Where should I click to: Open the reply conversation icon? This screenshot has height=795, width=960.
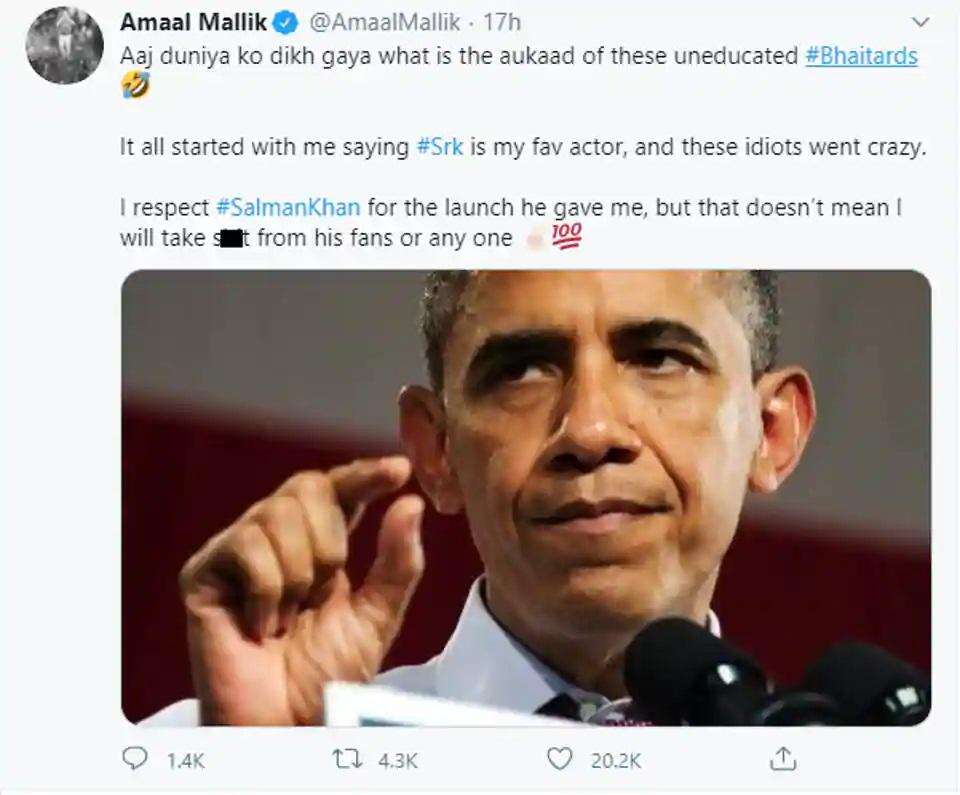[x=134, y=761]
